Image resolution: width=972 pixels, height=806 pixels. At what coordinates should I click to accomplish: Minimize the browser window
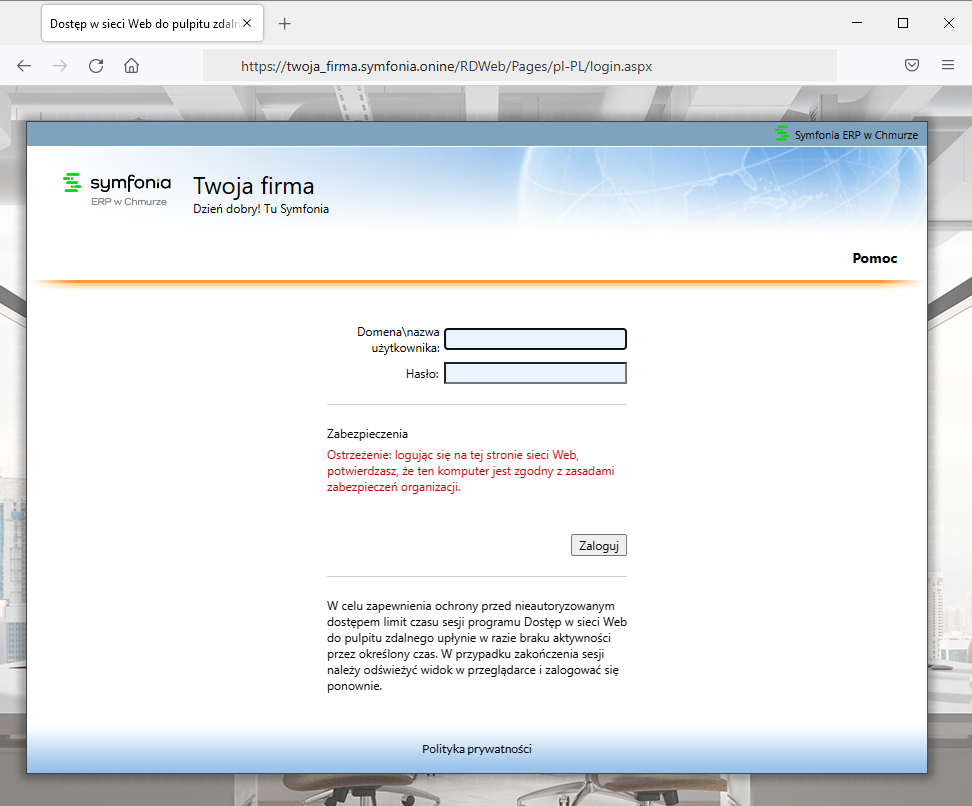point(857,23)
